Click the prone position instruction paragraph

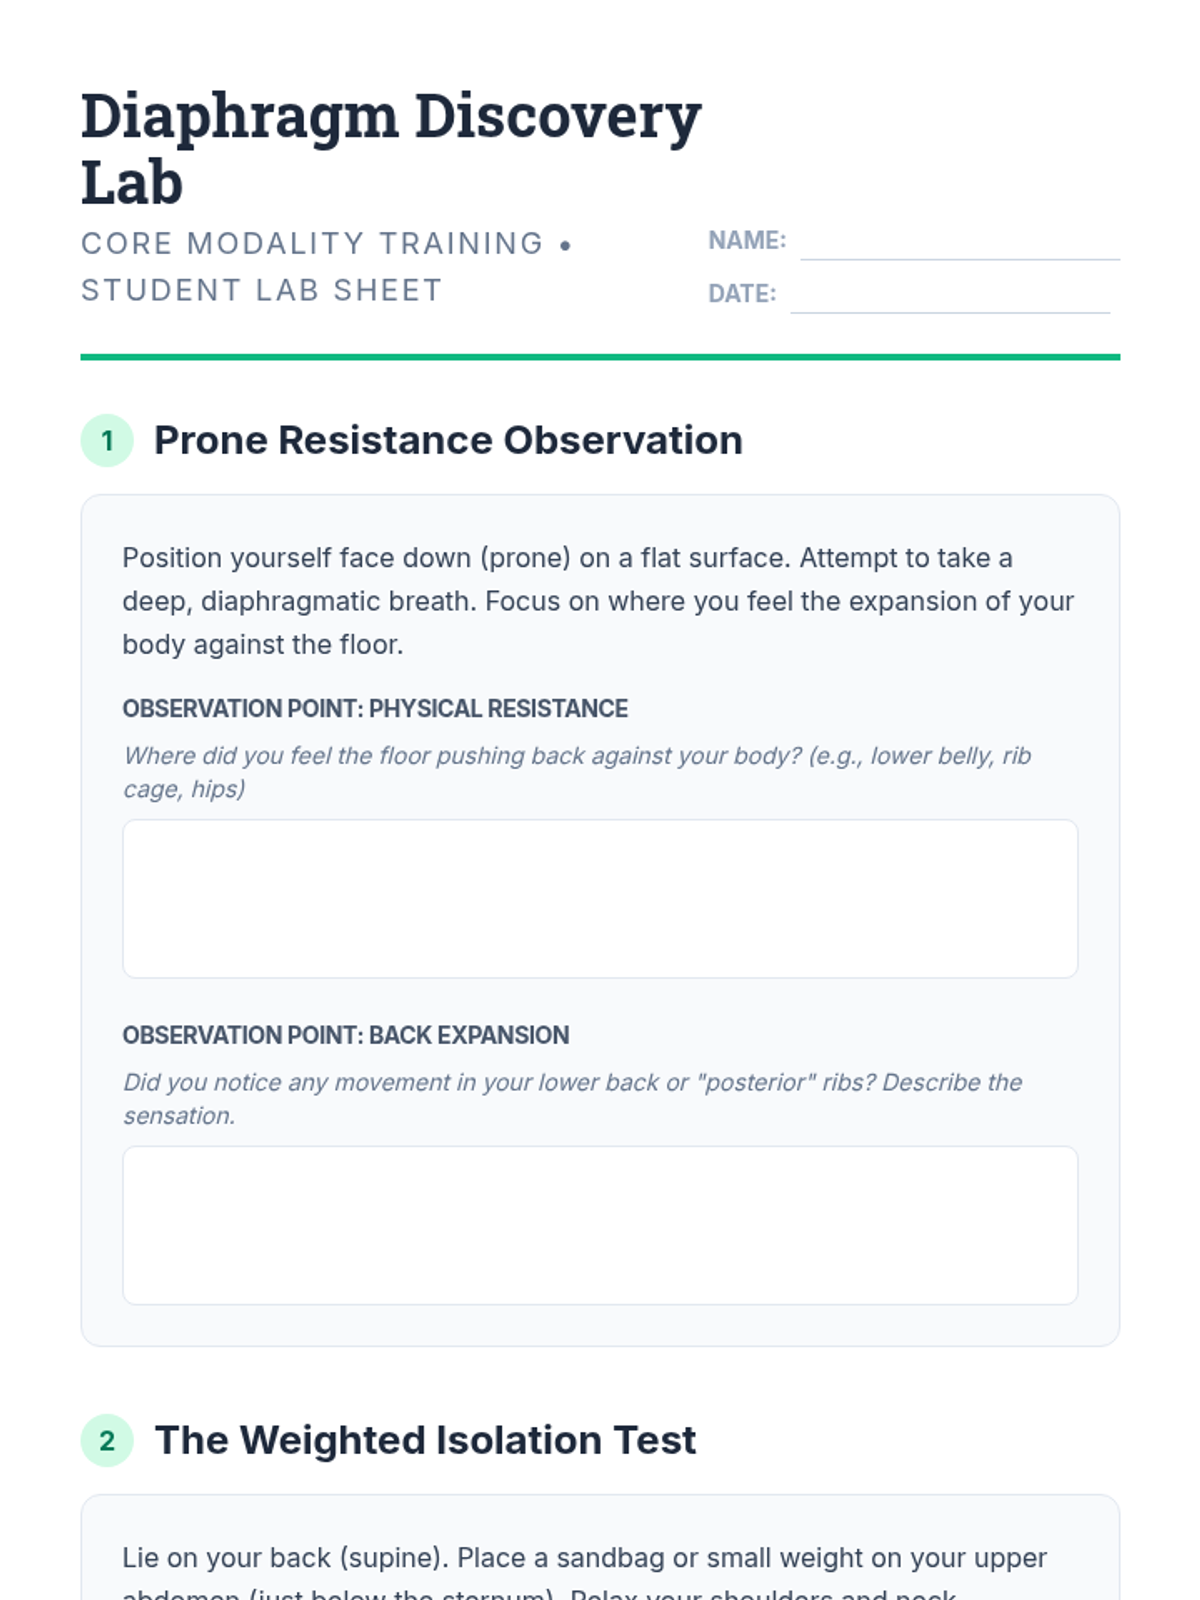click(597, 601)
